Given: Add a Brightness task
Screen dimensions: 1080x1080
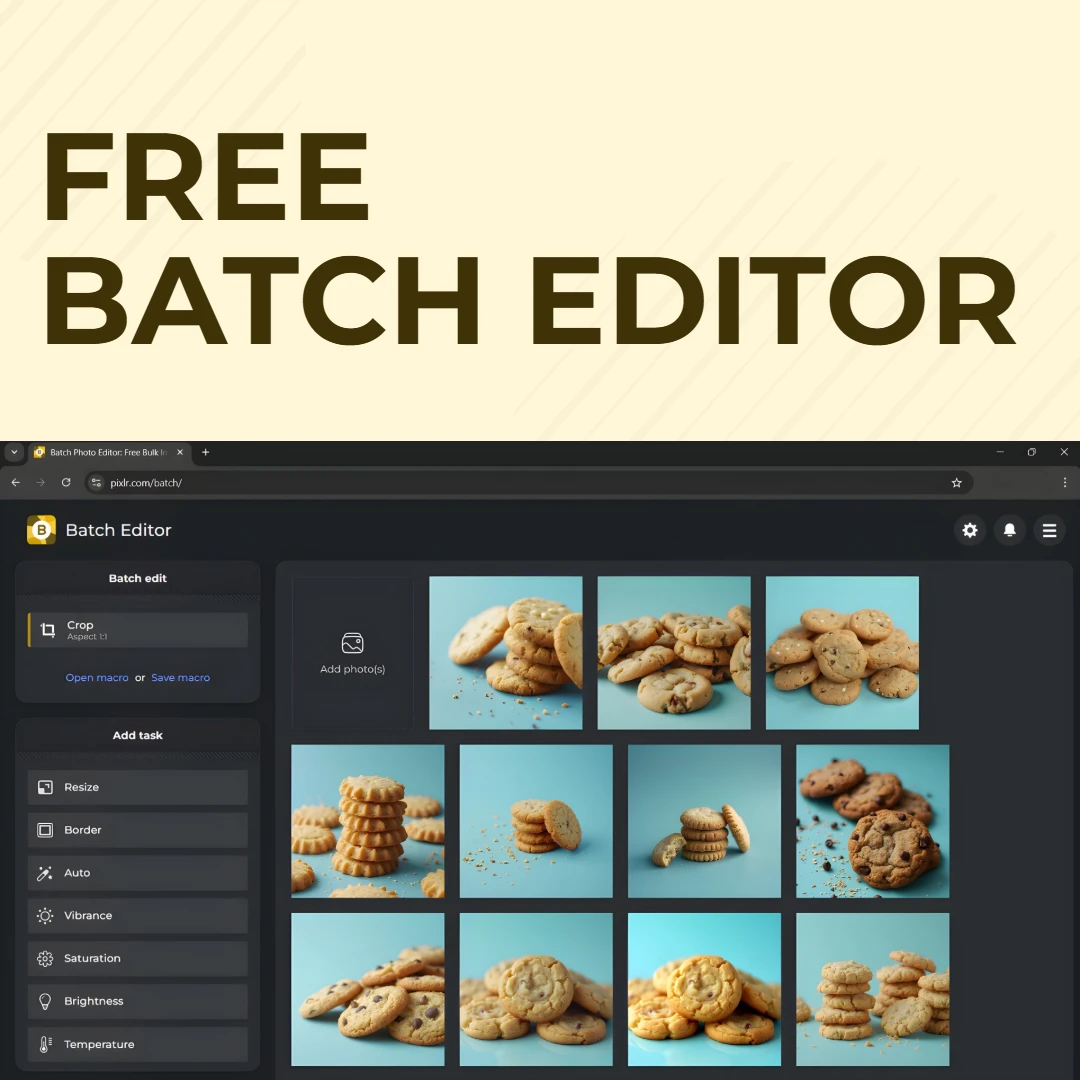Looking at the screenshot, I should [138, 1001].
